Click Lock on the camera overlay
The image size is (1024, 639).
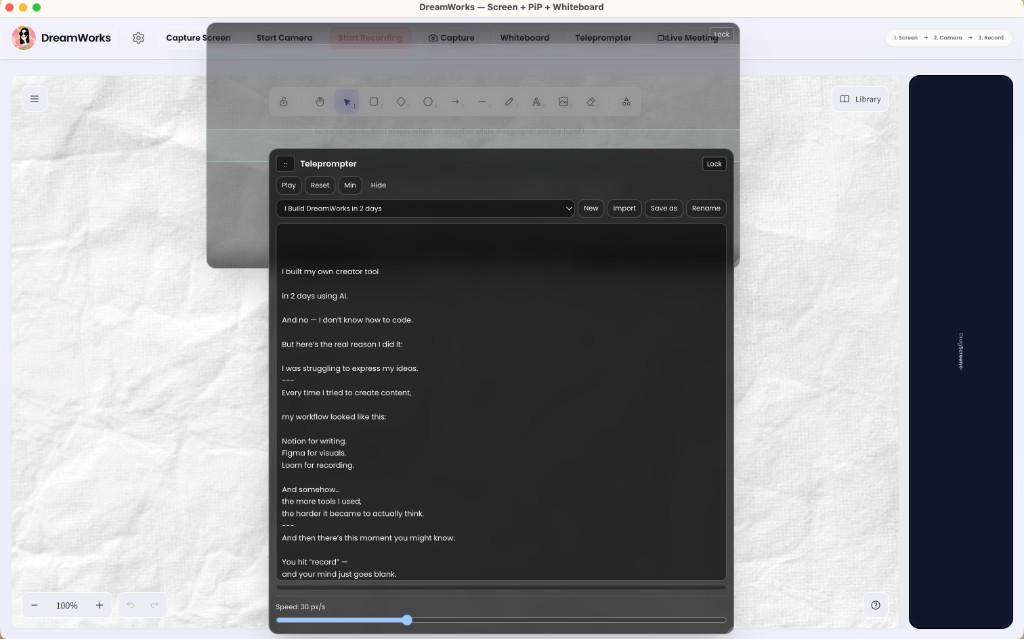click(722, 35)
